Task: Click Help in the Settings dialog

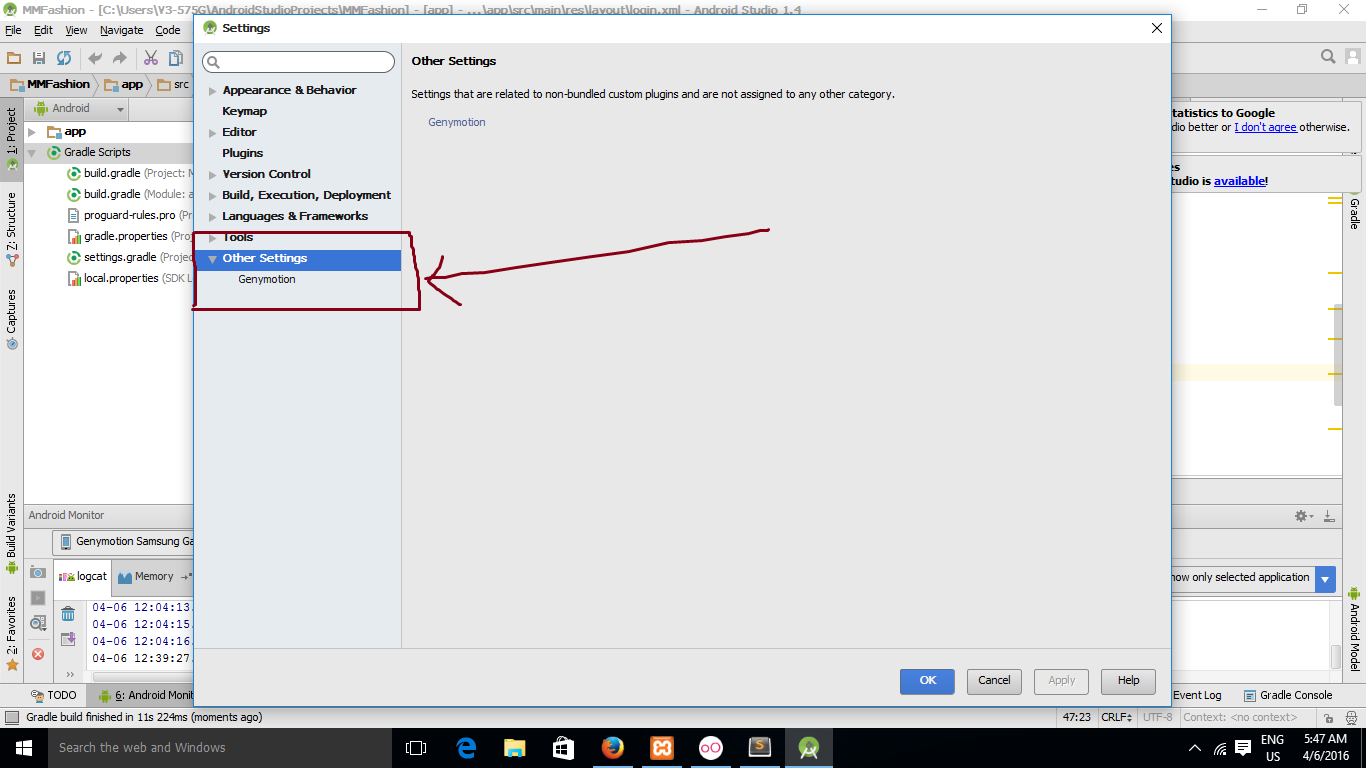Action: [x=1128, y=681]
